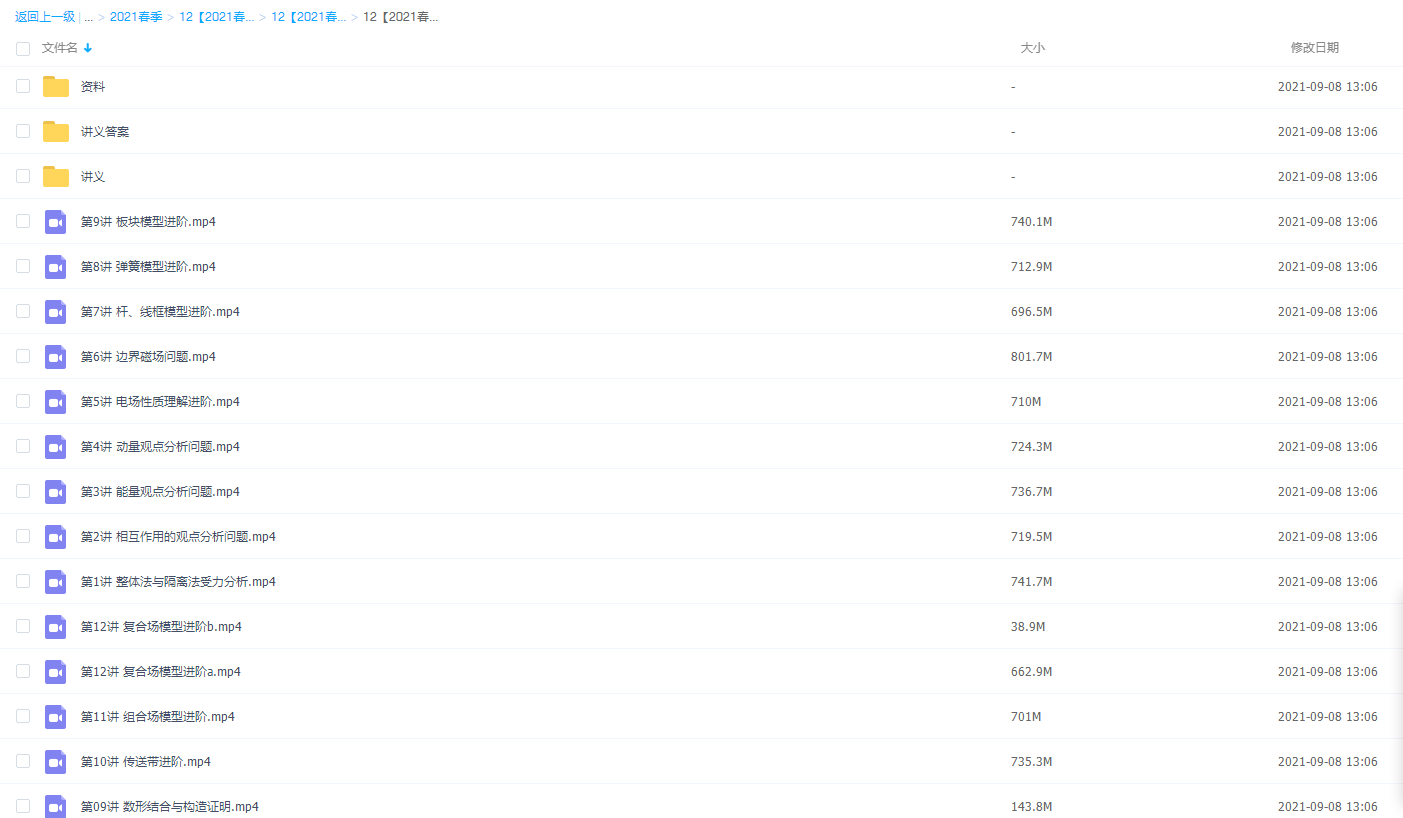The width and height of the screenshot is (1403, 818).
Task: Click video icon for 第12讲 复合场模型进阶b.mp4
Action: pos(56,627)
